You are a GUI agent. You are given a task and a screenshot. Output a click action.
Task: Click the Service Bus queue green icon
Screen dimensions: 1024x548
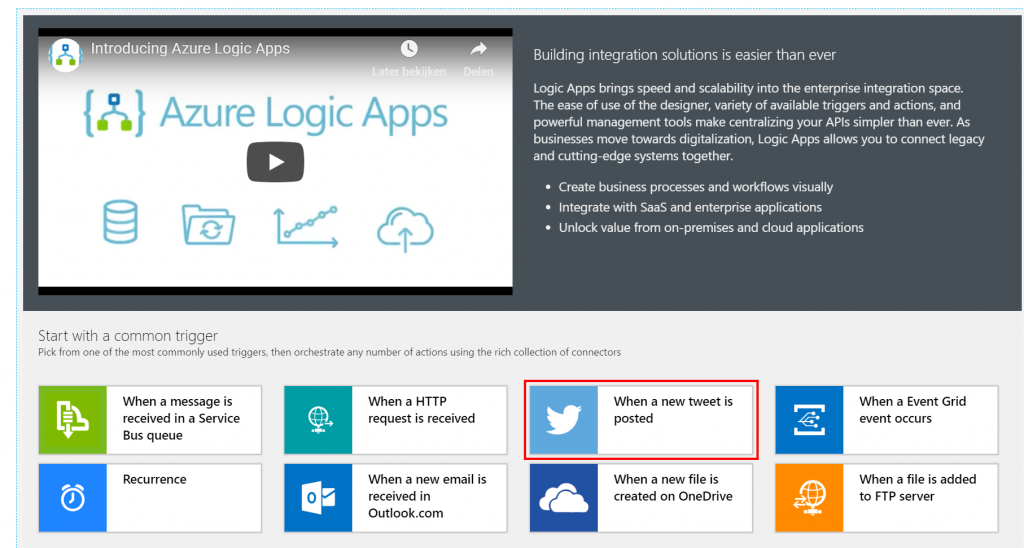click(72, 420)
